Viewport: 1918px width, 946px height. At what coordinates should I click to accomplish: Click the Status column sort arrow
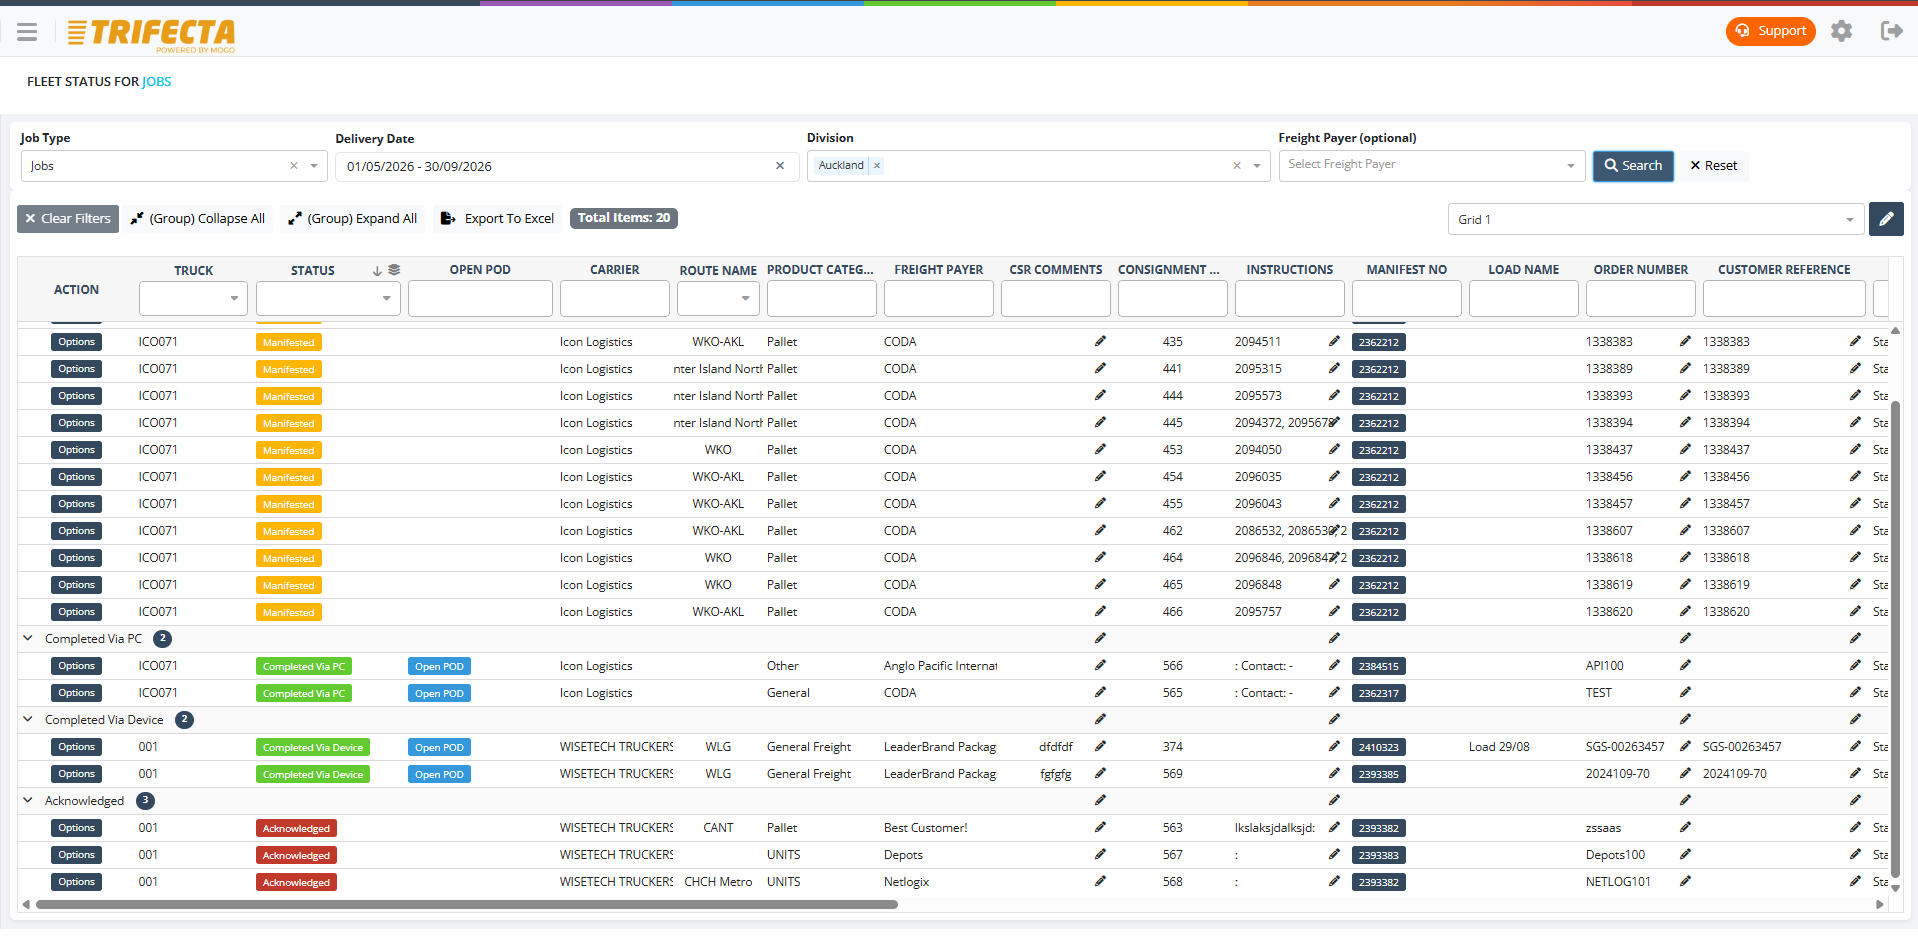tap(377, 271)
